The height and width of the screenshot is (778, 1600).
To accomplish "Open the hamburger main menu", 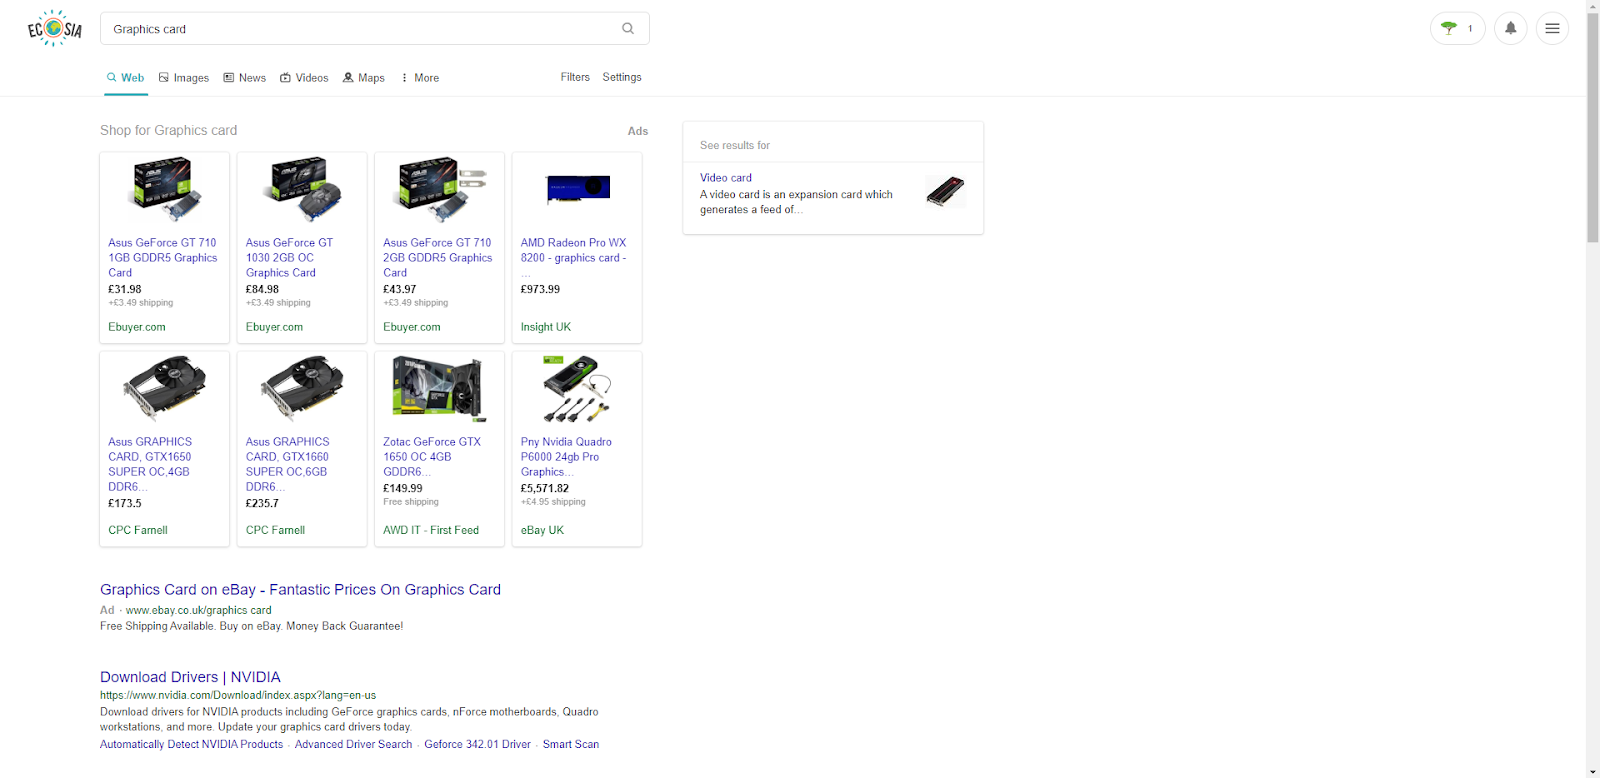I will [1552, 29].
